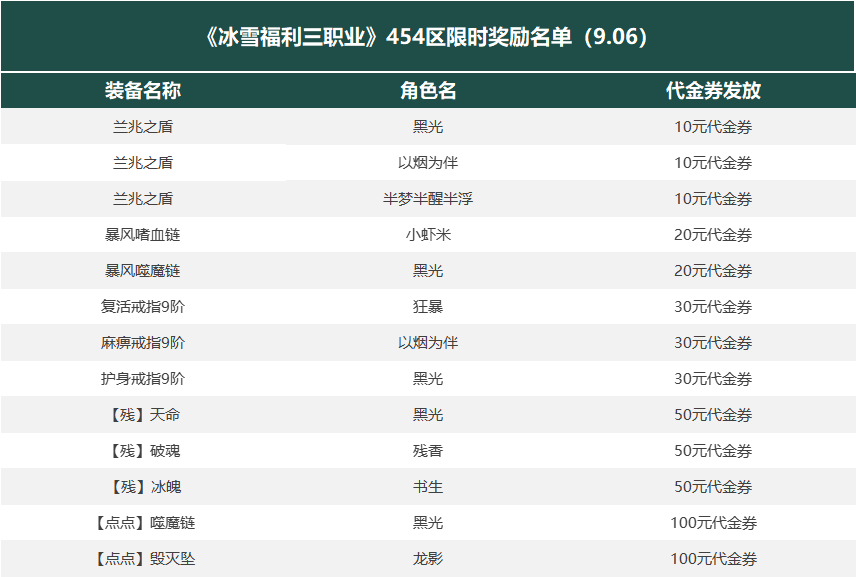Click 50元代金券 in the 书生 row
Viewport: 856px width, 577px height.
coord(713,487)
